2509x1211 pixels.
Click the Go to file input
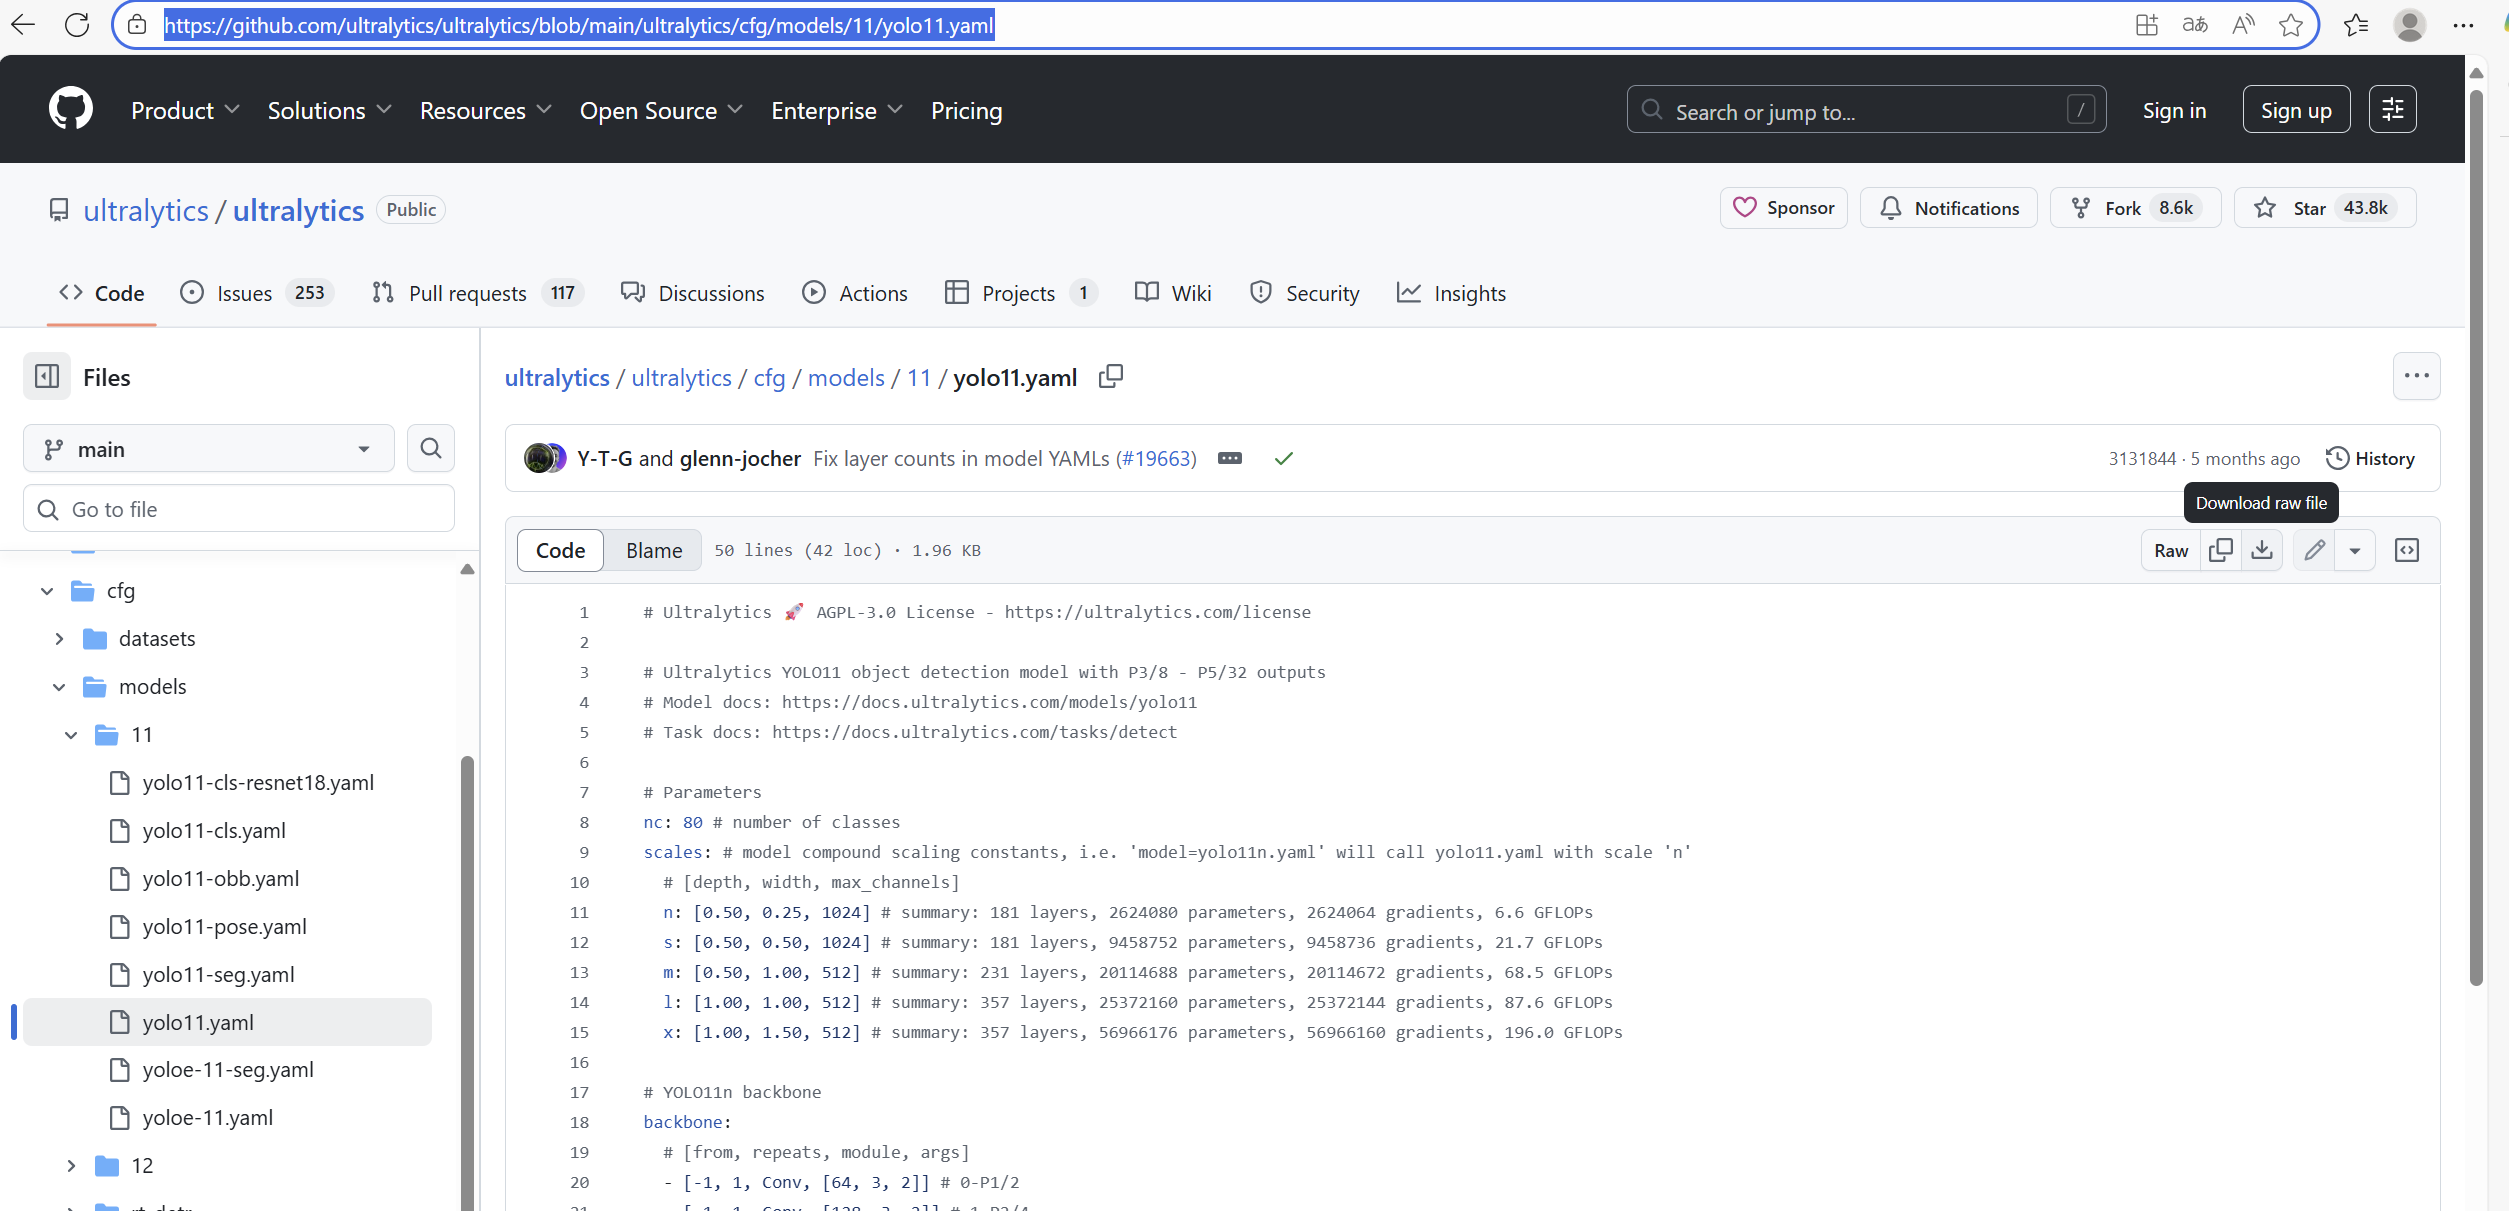pos(240,509)
